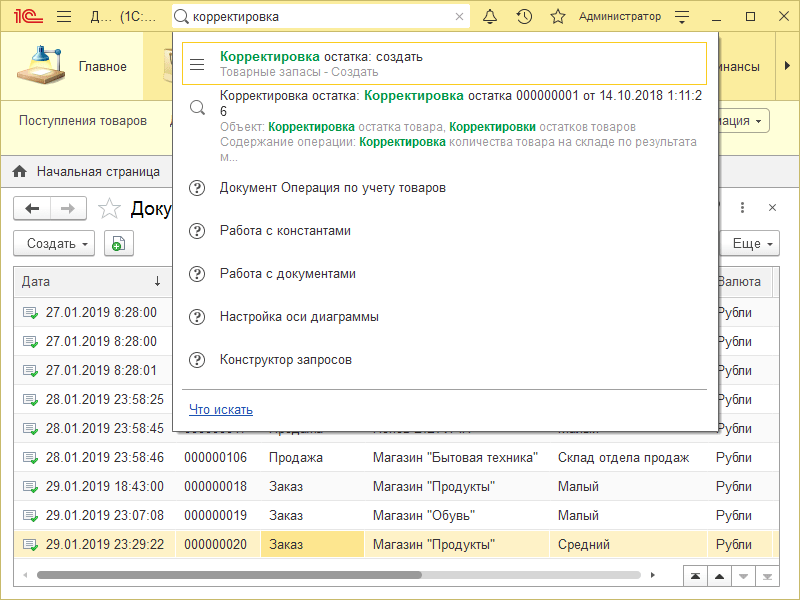800x600 pixels.
Task: Select row dated 28.01.2019 23:58:25
Action: [x=92, y=399]
